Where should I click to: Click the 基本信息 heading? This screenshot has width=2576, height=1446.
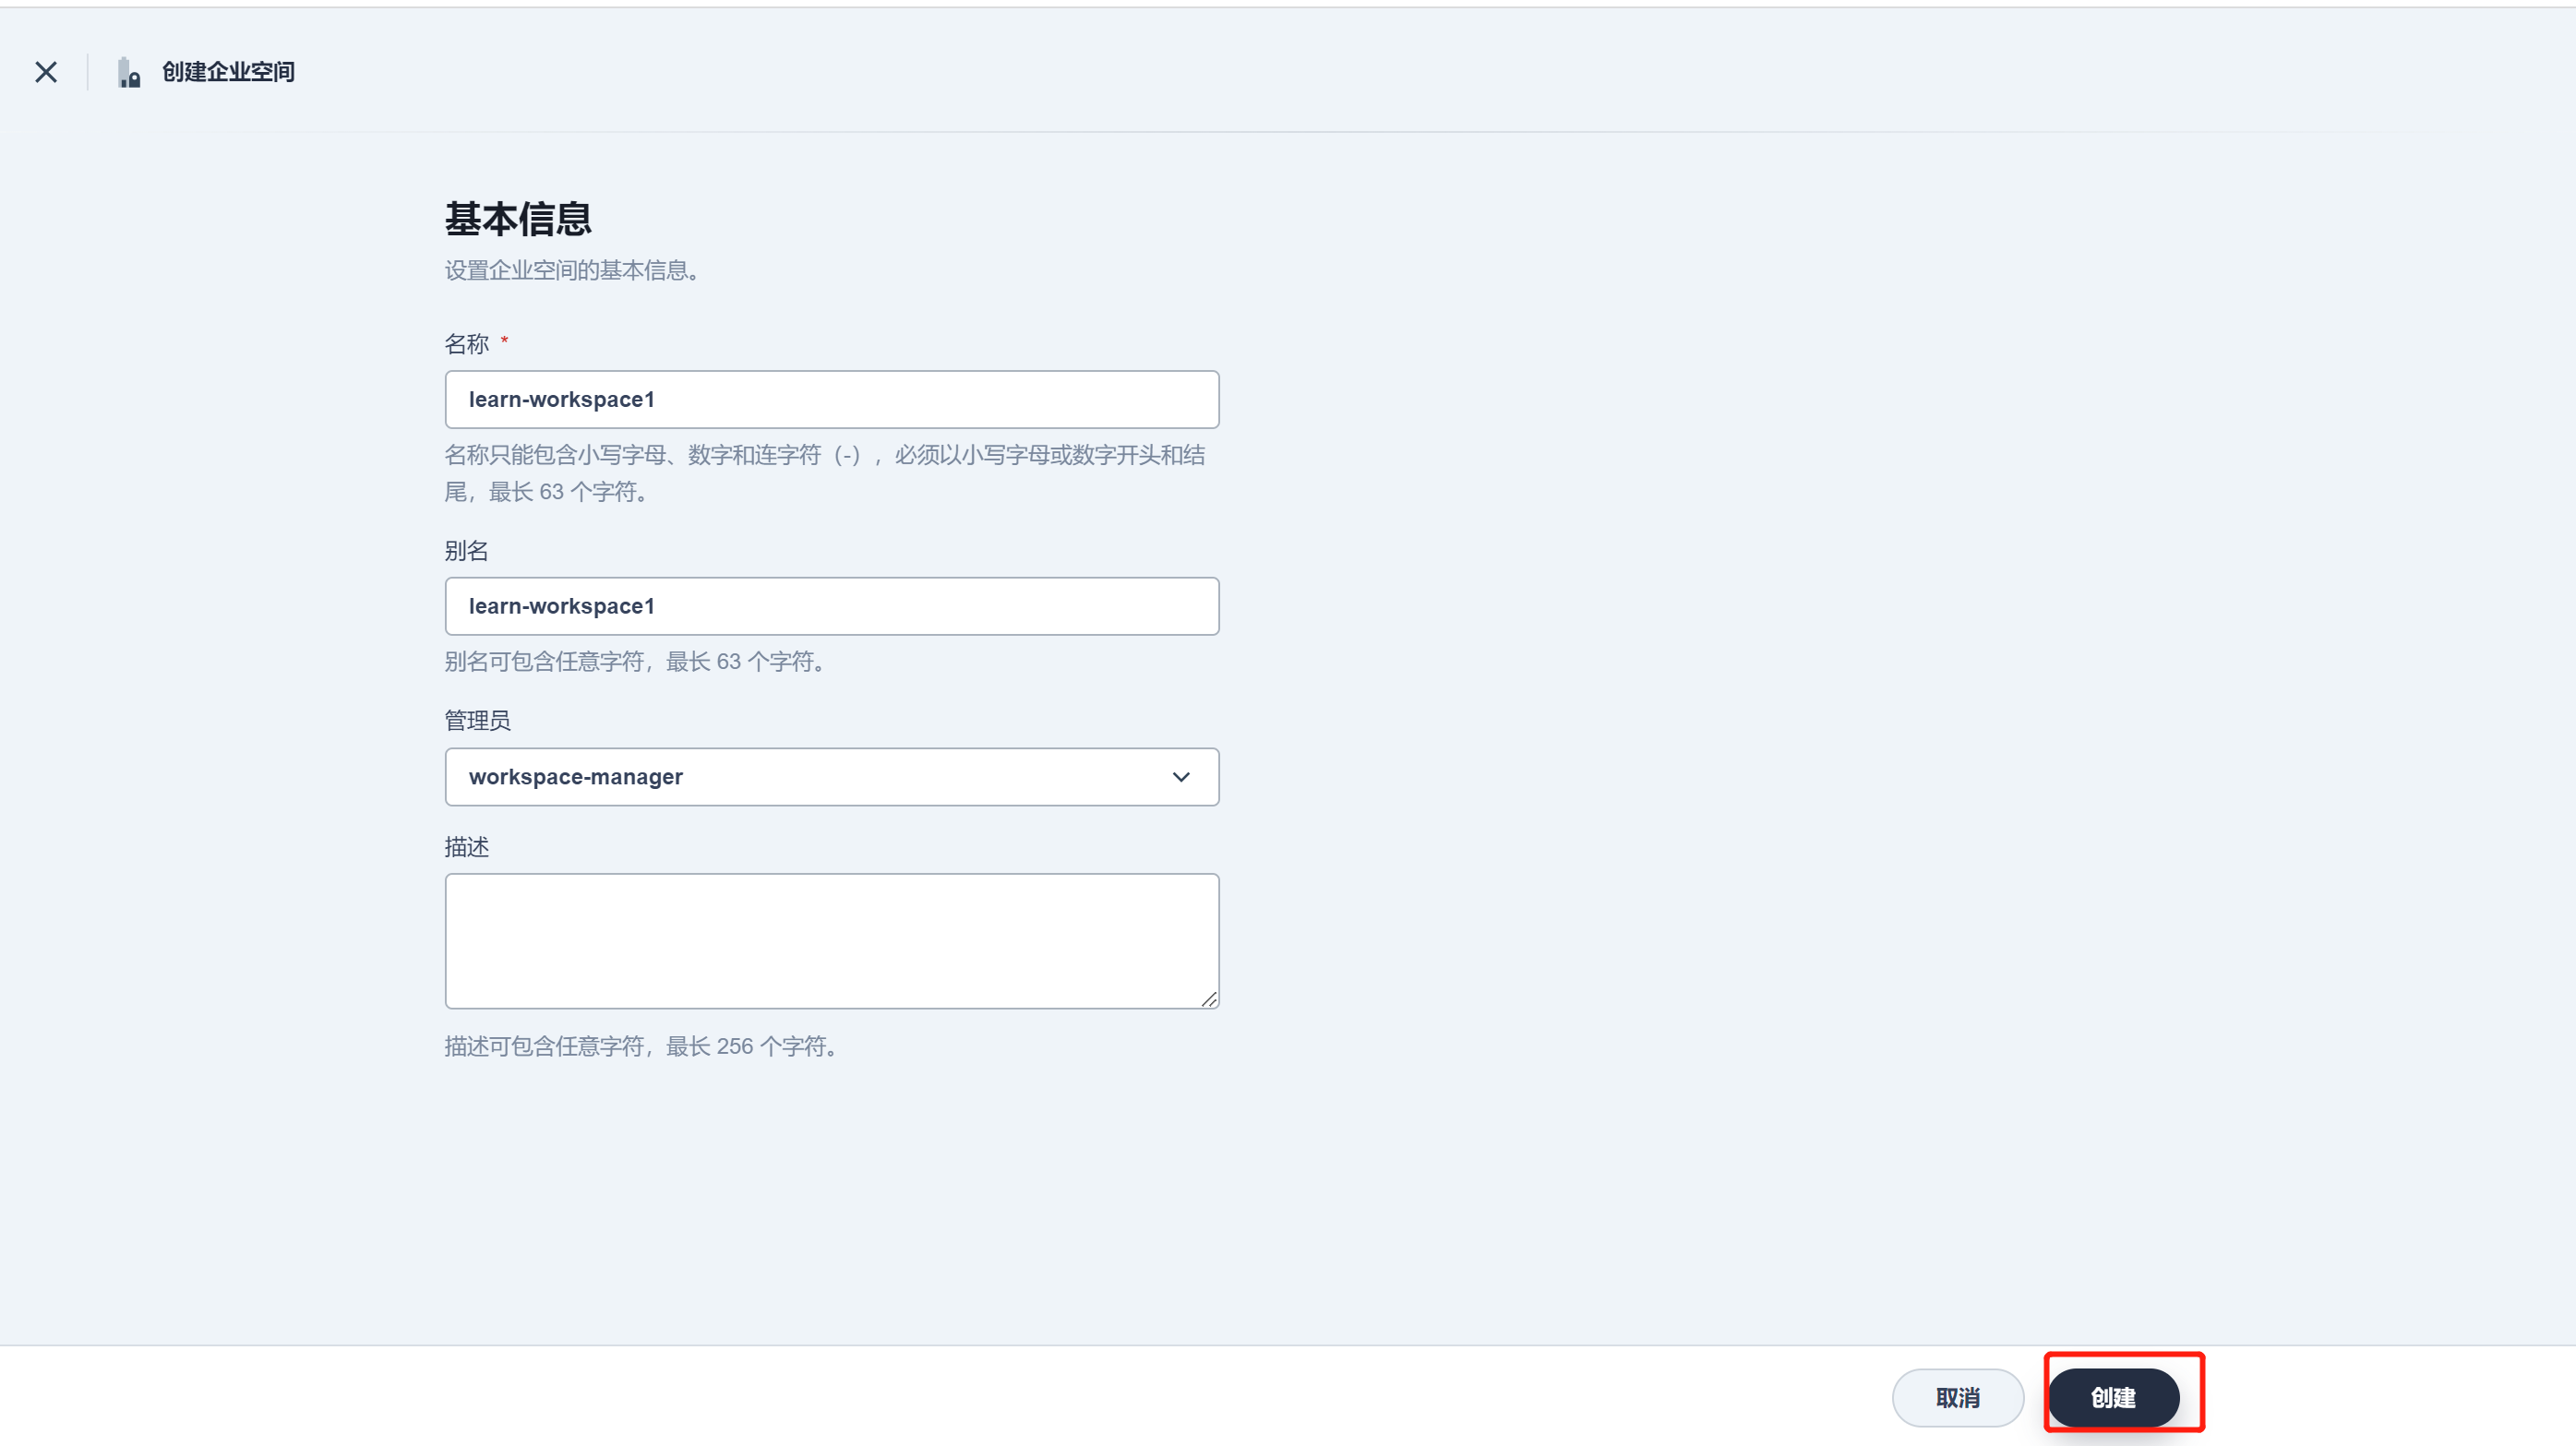pyautogui.click(x=518, y=219)
